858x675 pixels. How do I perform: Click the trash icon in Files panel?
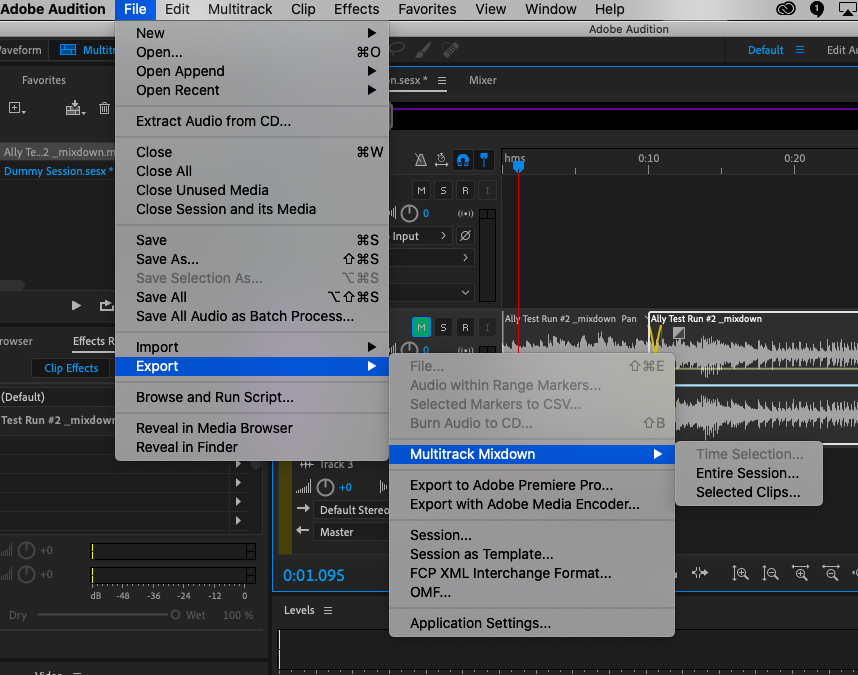coord(104,108)
